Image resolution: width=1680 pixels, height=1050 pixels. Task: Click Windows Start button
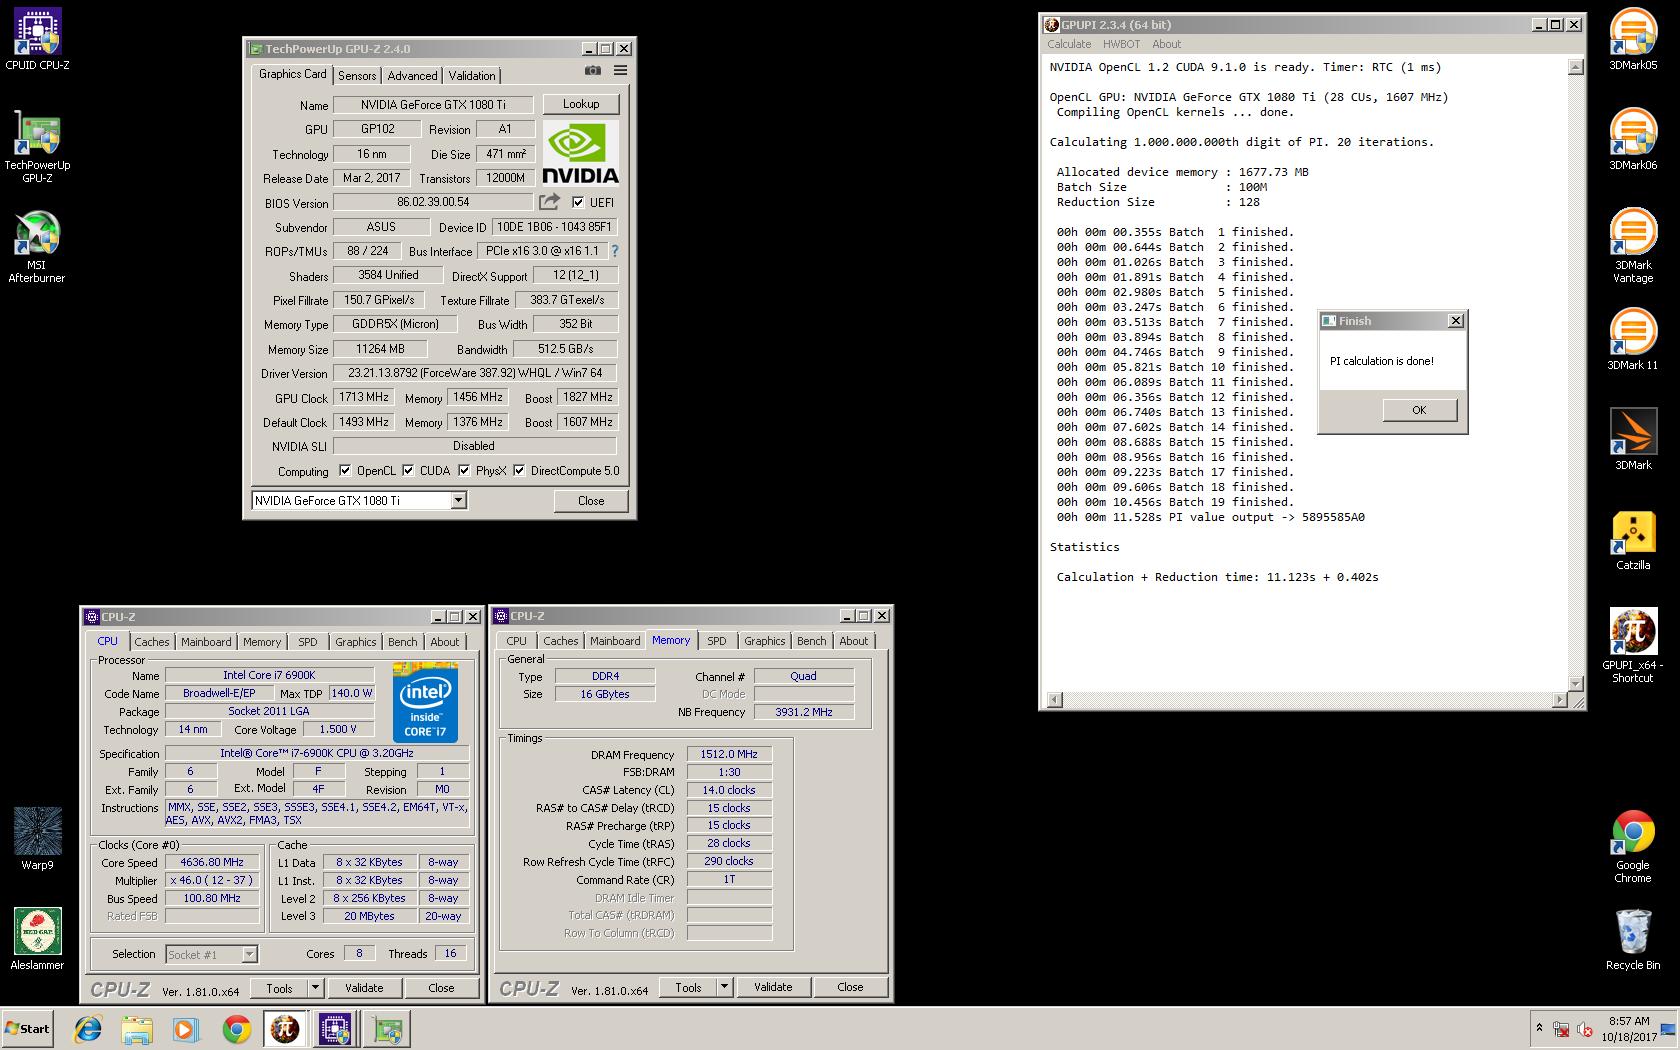[x=27, y=1028]
